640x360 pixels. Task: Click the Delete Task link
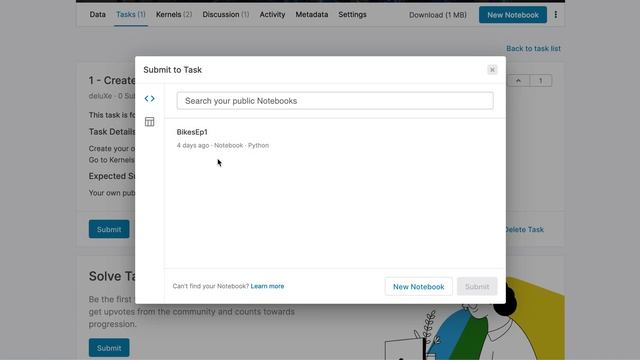(524, 229)
